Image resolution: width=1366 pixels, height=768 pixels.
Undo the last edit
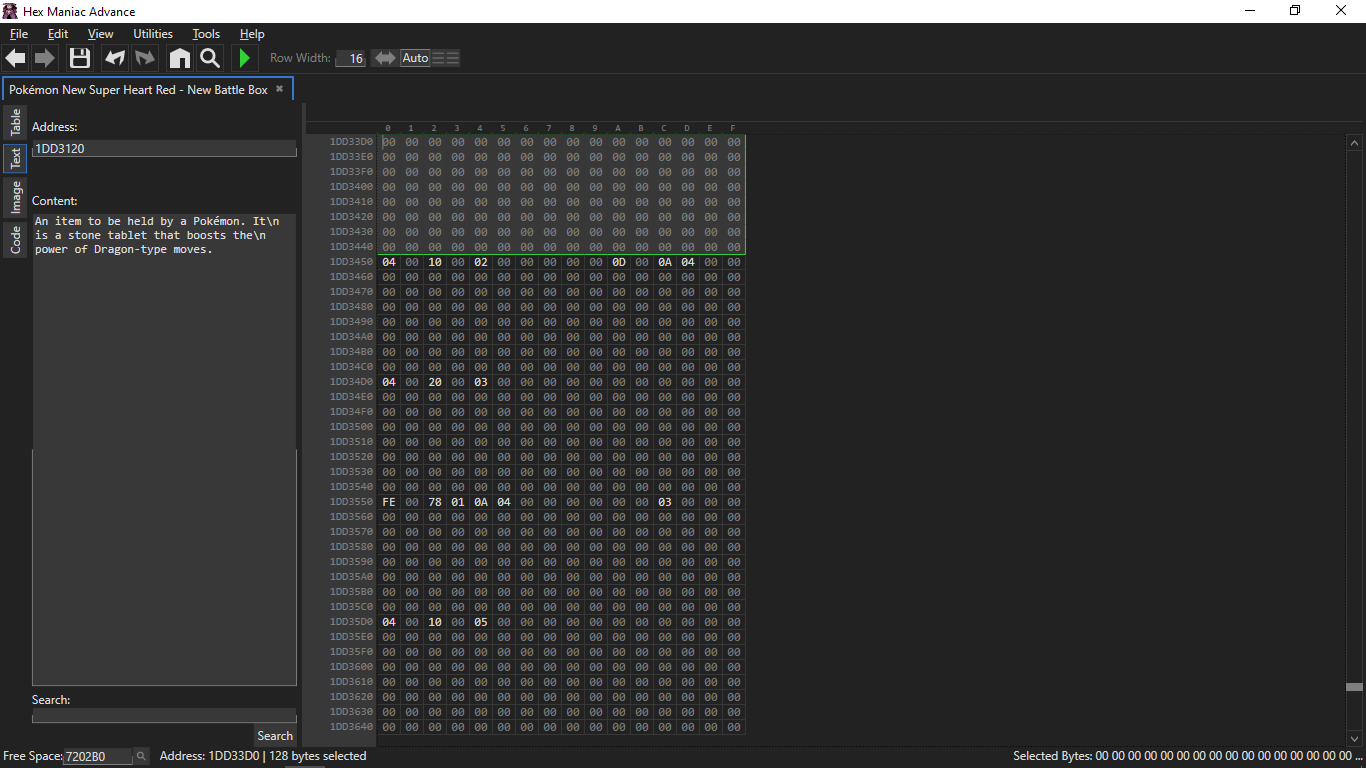115,58
